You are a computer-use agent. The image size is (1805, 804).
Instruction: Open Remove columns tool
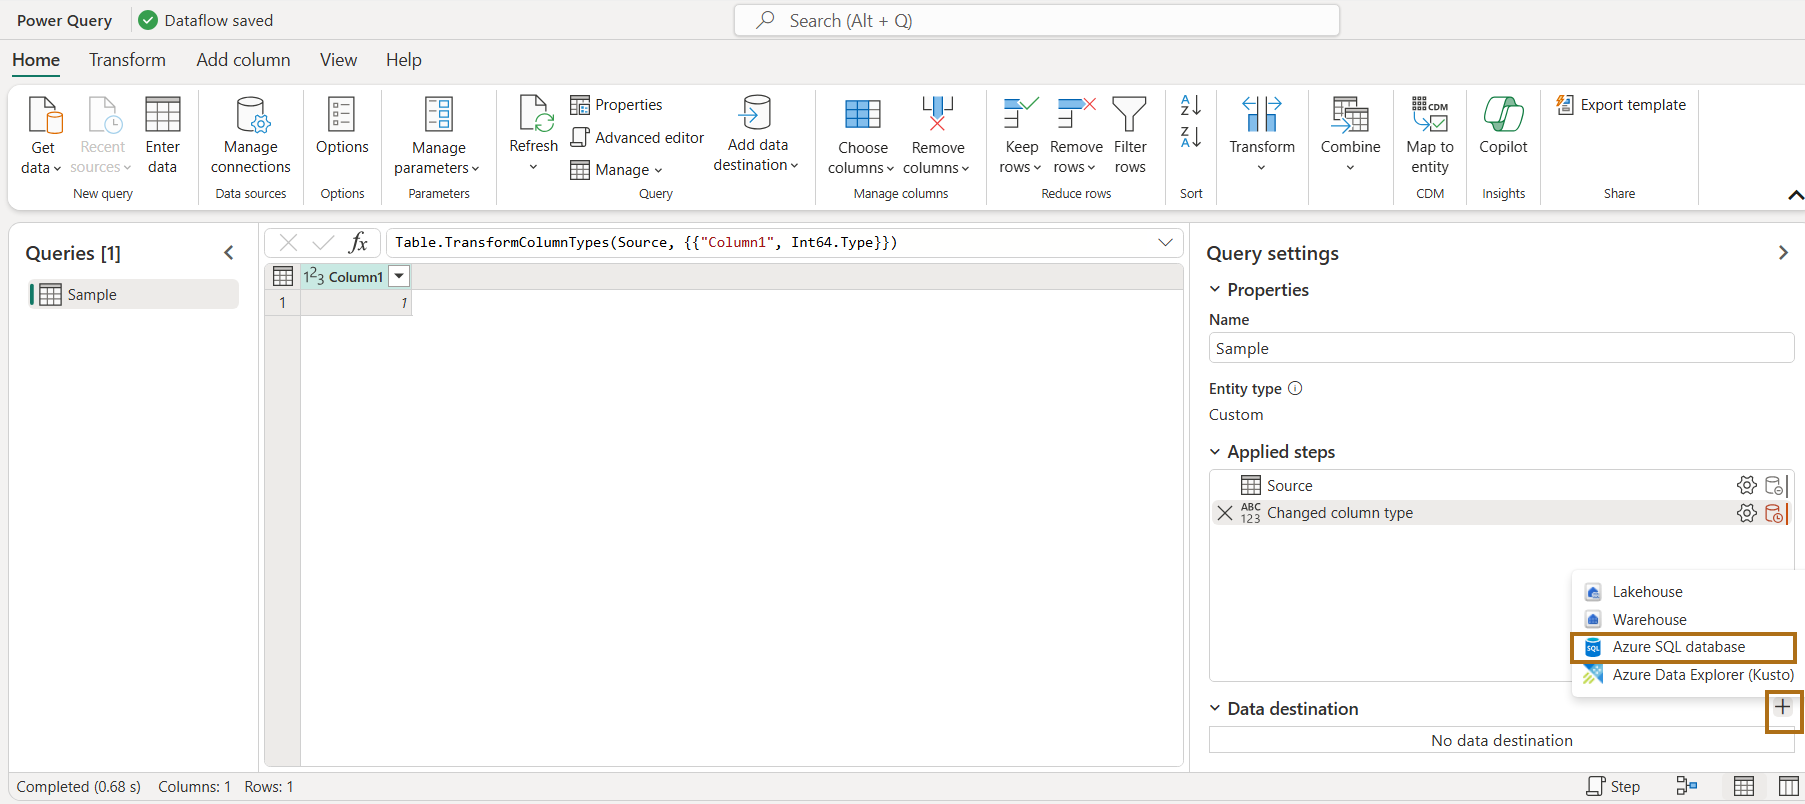click(x=937, y=136)
